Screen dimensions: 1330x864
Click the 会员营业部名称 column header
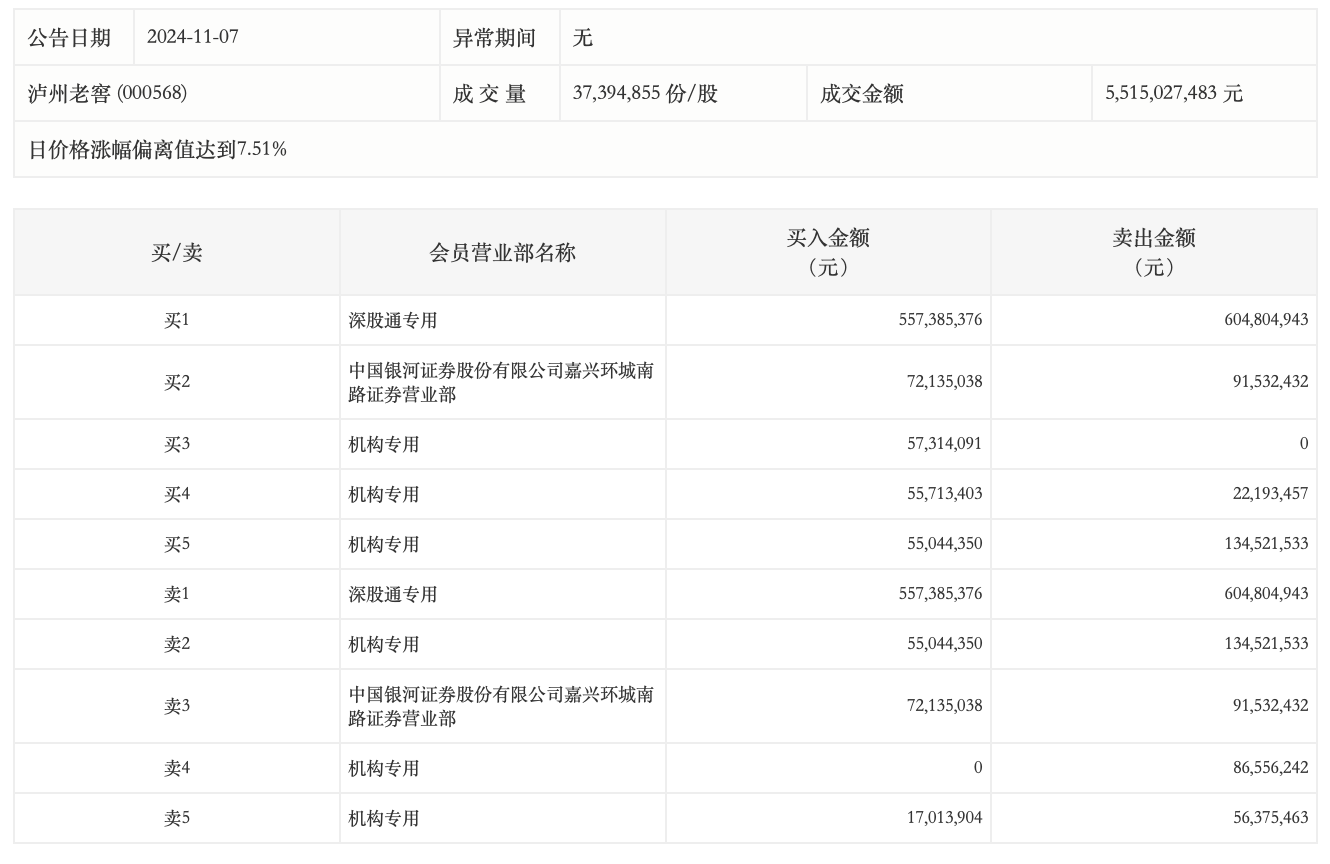click(502, 253)
